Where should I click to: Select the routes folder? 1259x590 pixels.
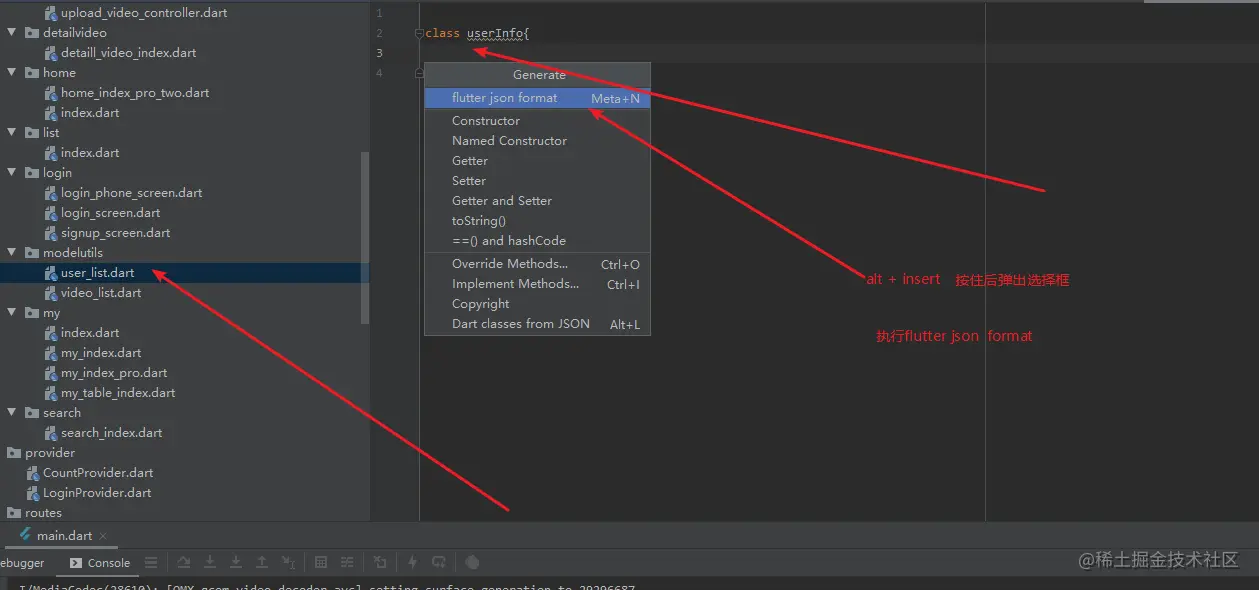pos(43,513)
